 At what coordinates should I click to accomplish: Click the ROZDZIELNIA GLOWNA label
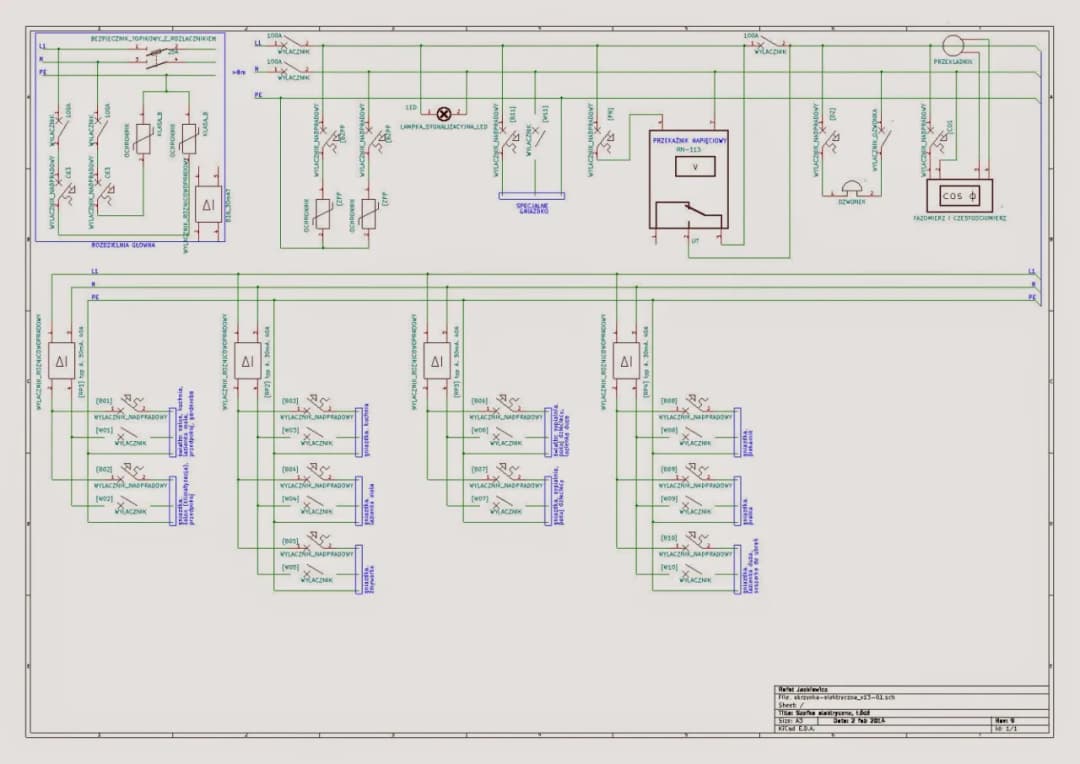(x=122, y=245)
